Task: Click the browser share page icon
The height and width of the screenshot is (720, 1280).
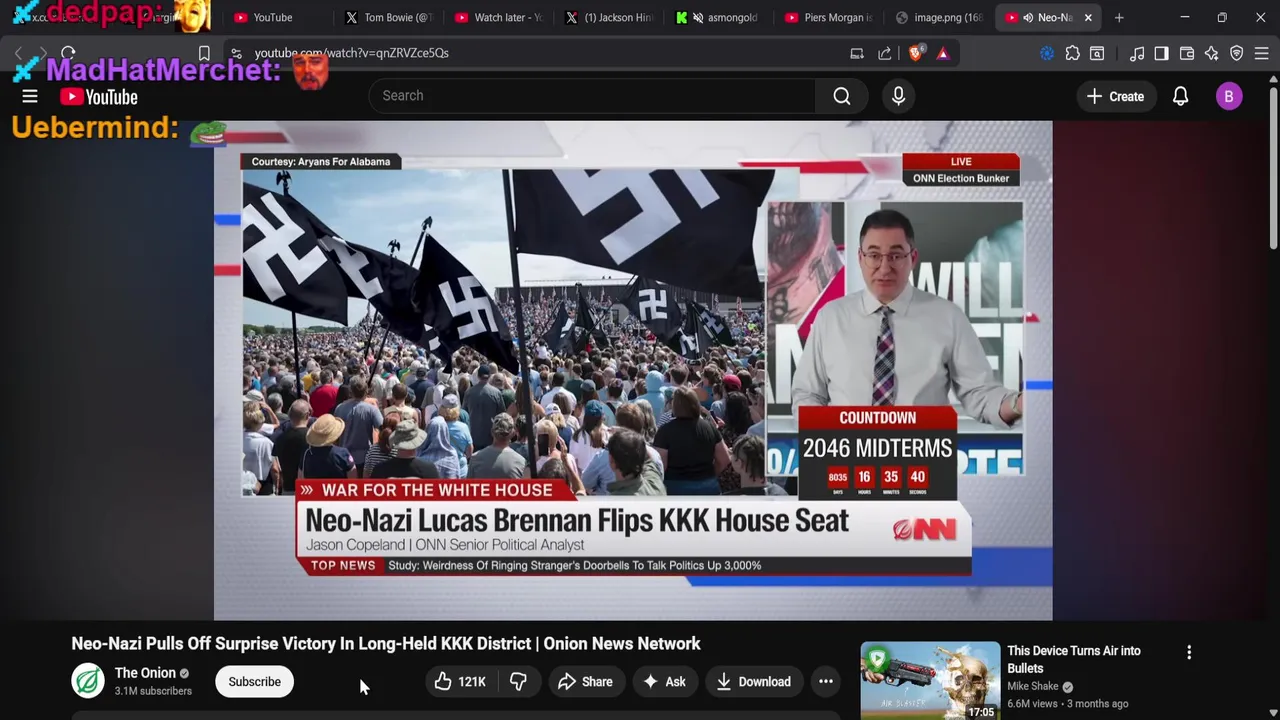Action: tap(885, 53)
